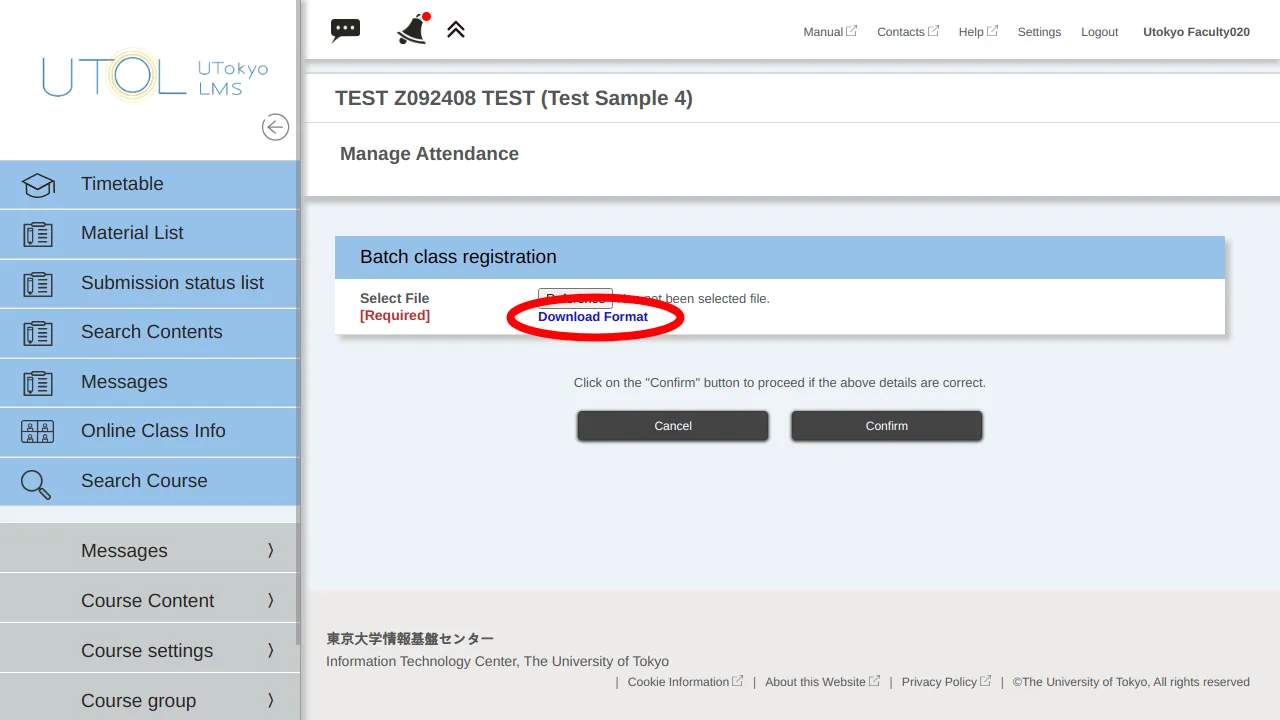The width and height of the screenshot is (1280, 720).
Task: Expand the Messages submenu chevron
Action: click(x=270, y=550)
